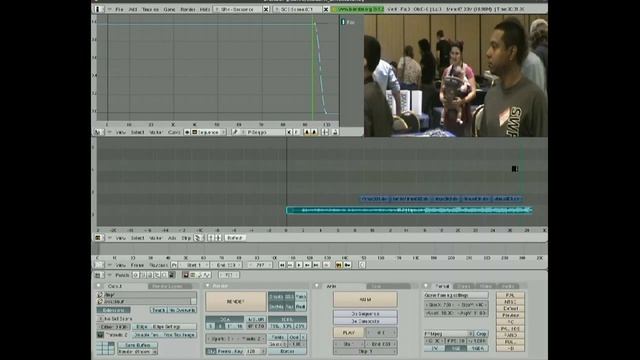640x360 pixels.
Task: Click the zoom border icon in IPO header
Action: [x=325, y=132]
